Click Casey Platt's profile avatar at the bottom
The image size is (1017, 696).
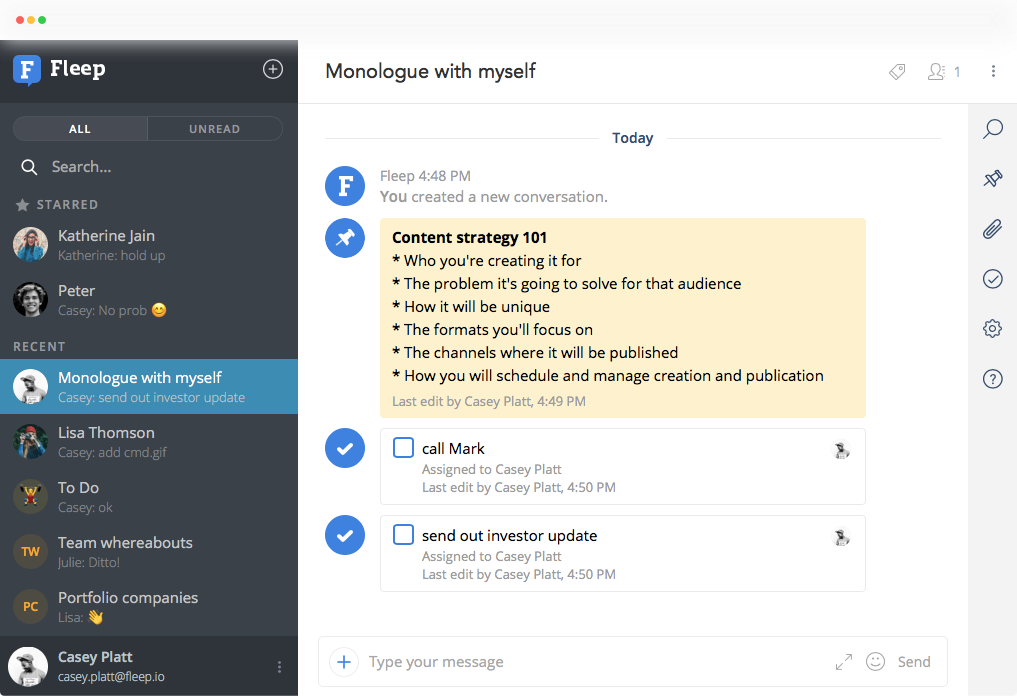pyautogui.click(x=28, y=666)
